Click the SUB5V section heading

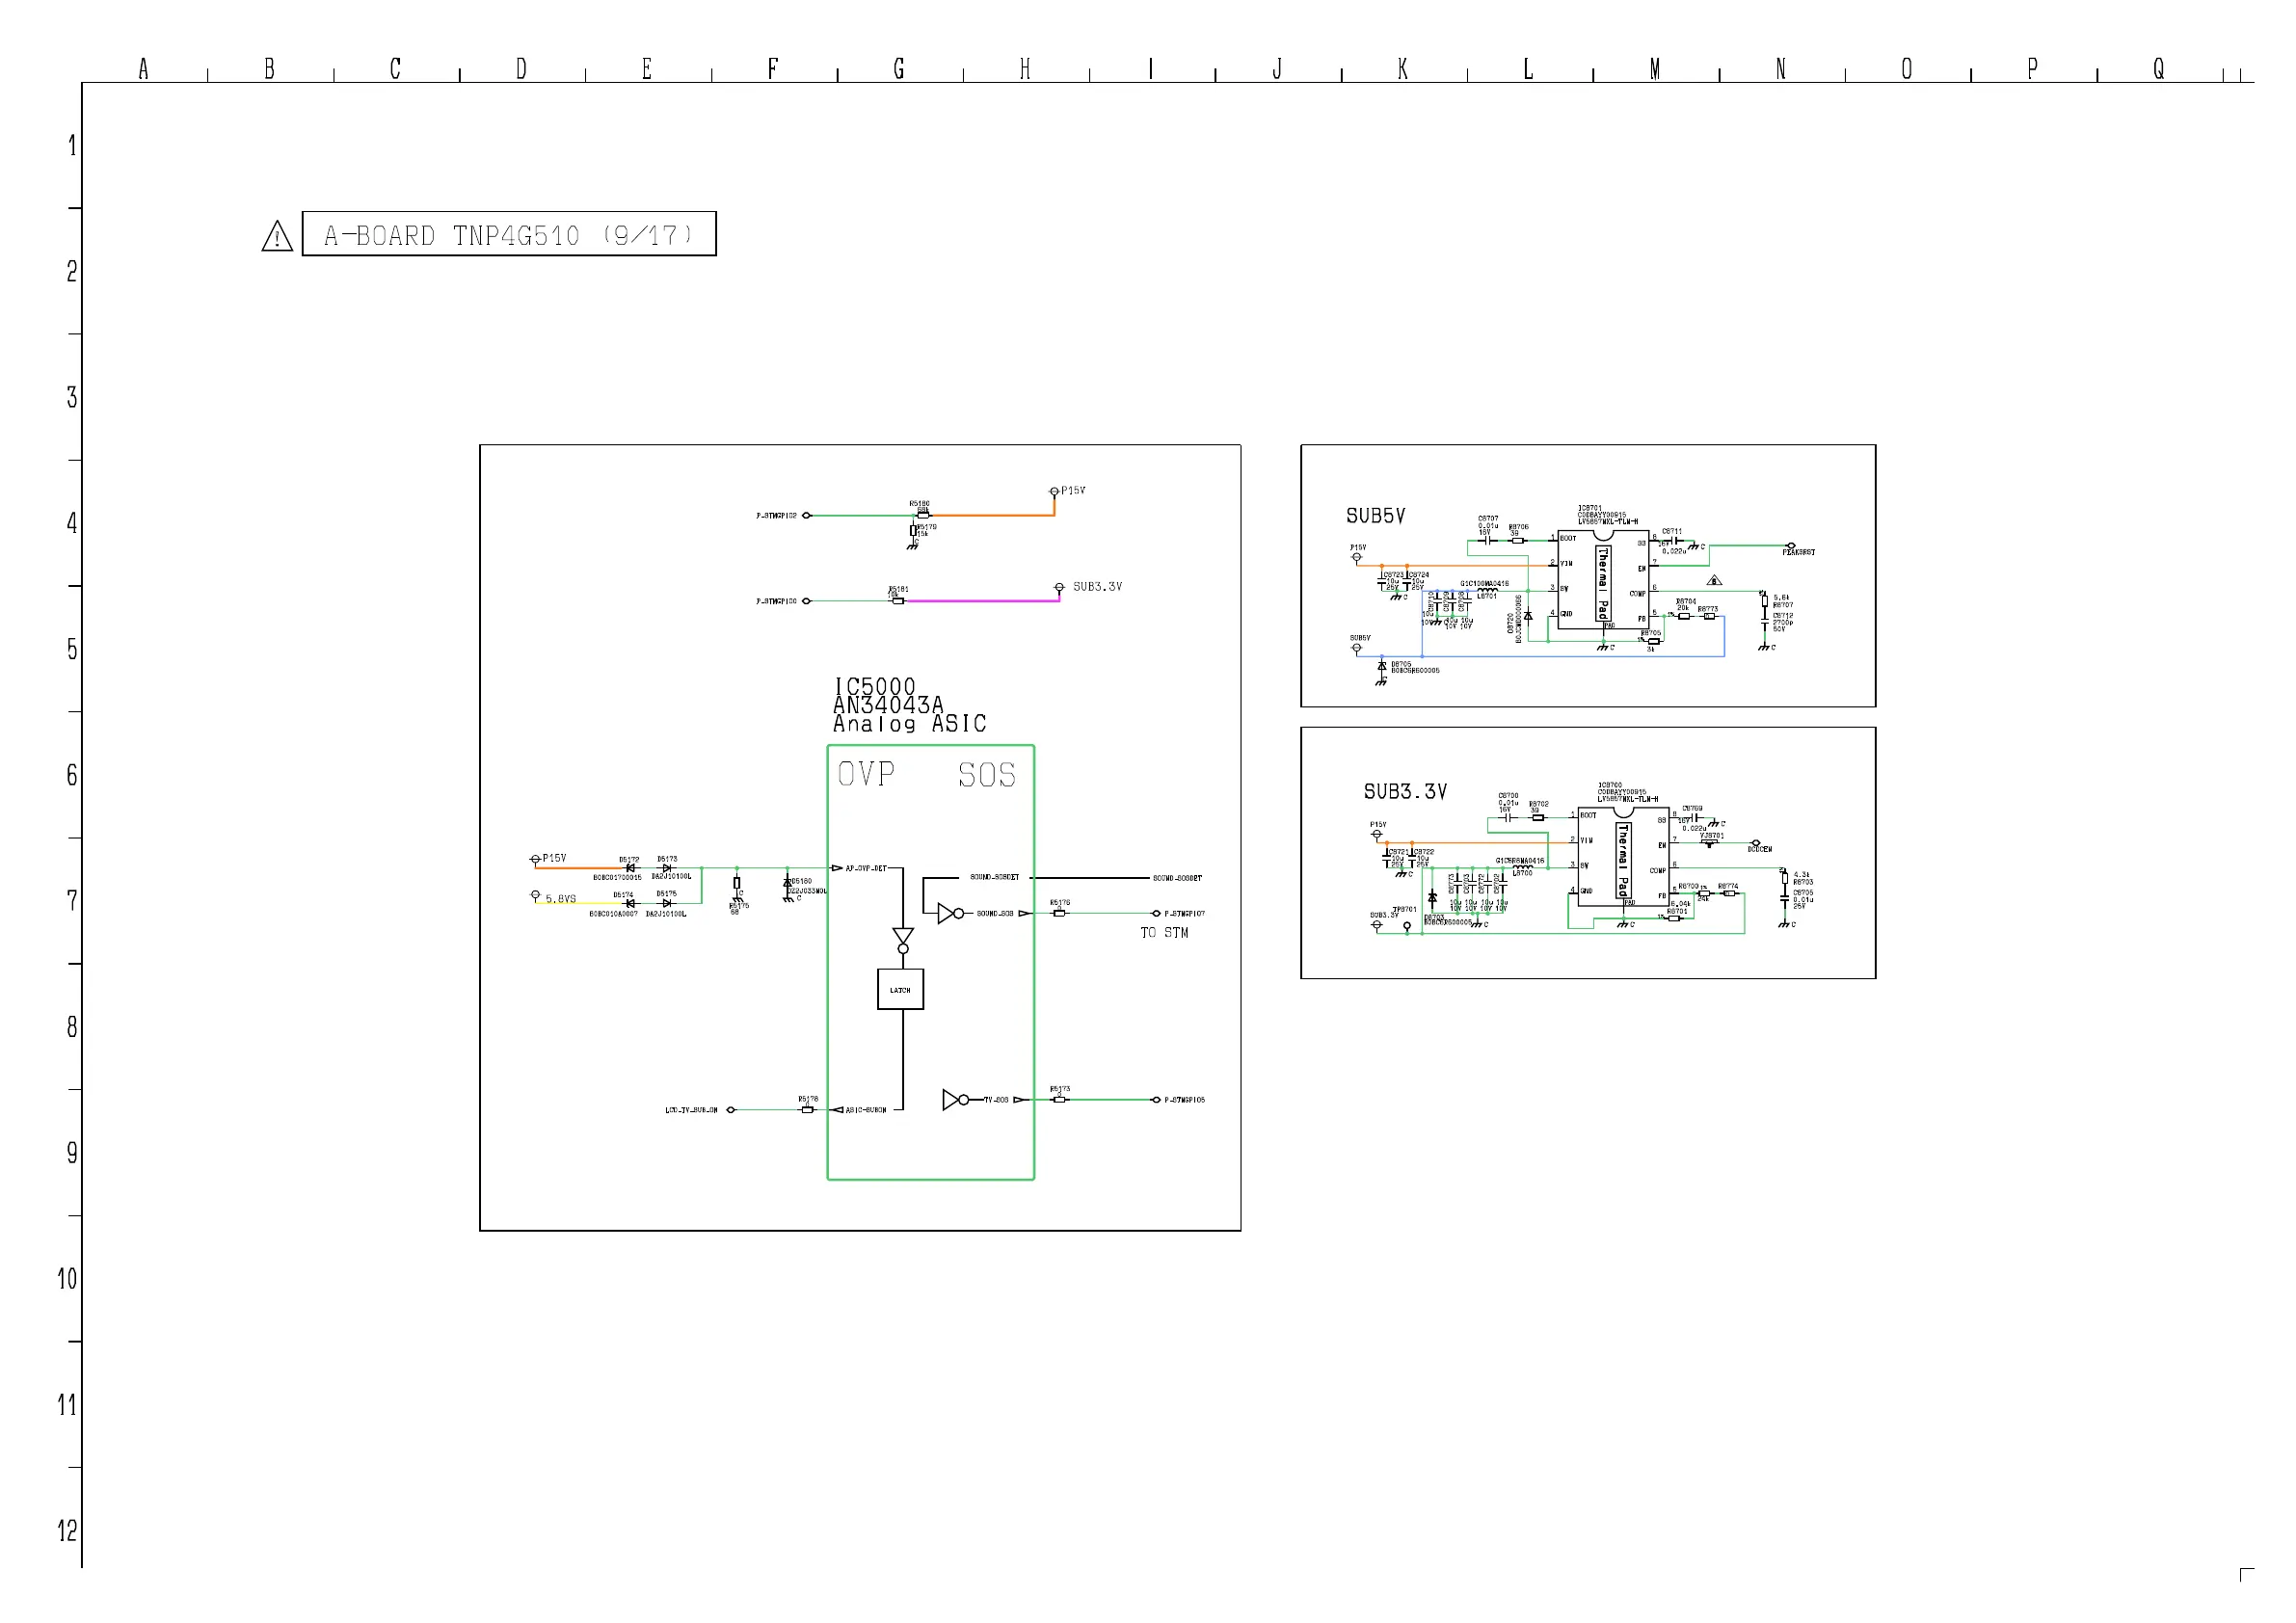click(1375, 516)
